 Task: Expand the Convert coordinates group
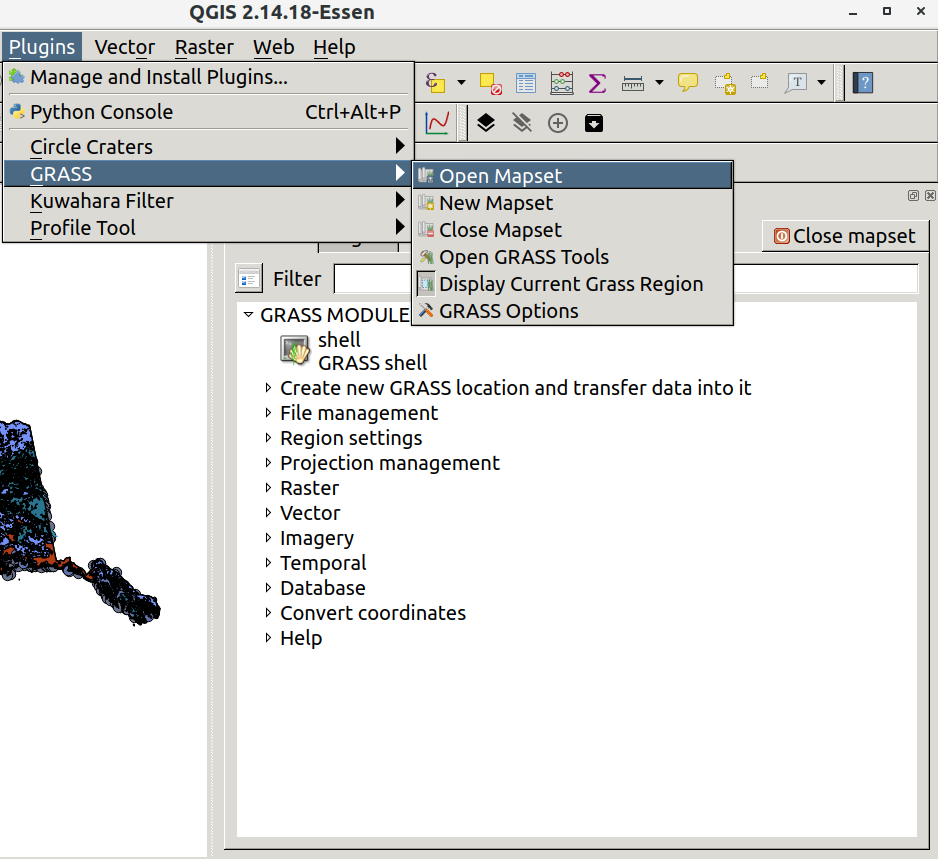[268, 613]
